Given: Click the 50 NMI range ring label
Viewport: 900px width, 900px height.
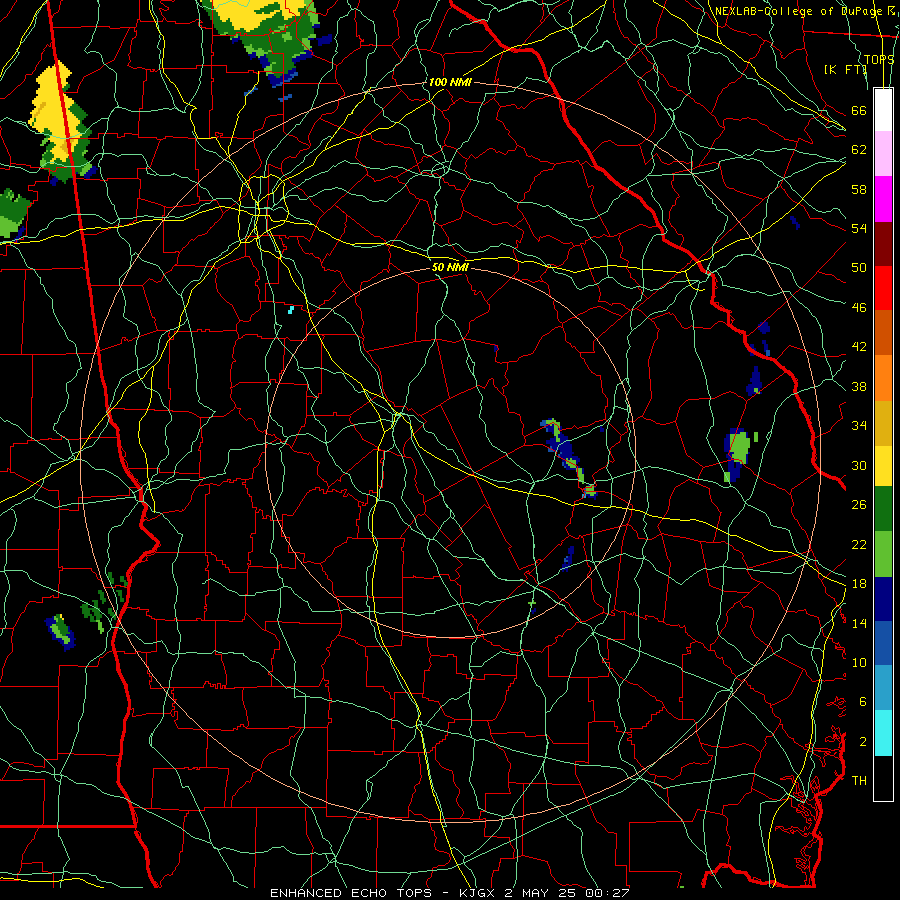Looking at the screenshot, I should (450, 267).
